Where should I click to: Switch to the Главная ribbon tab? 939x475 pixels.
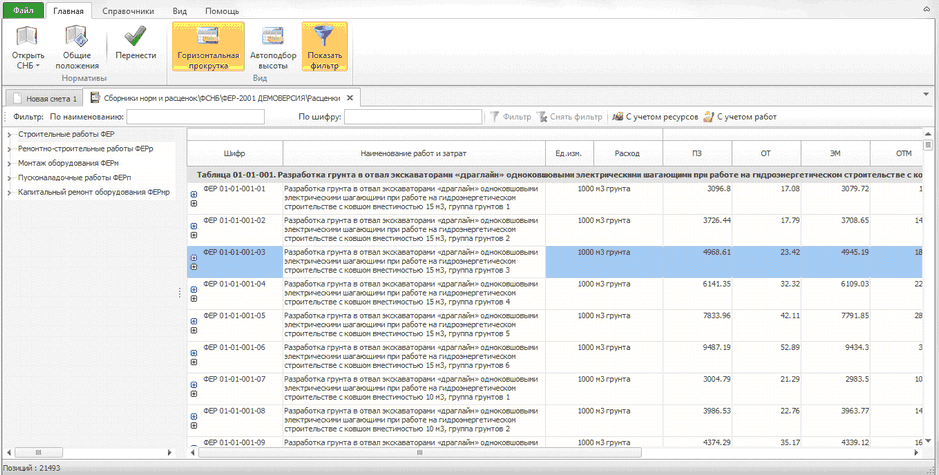[x=68, y=11]
